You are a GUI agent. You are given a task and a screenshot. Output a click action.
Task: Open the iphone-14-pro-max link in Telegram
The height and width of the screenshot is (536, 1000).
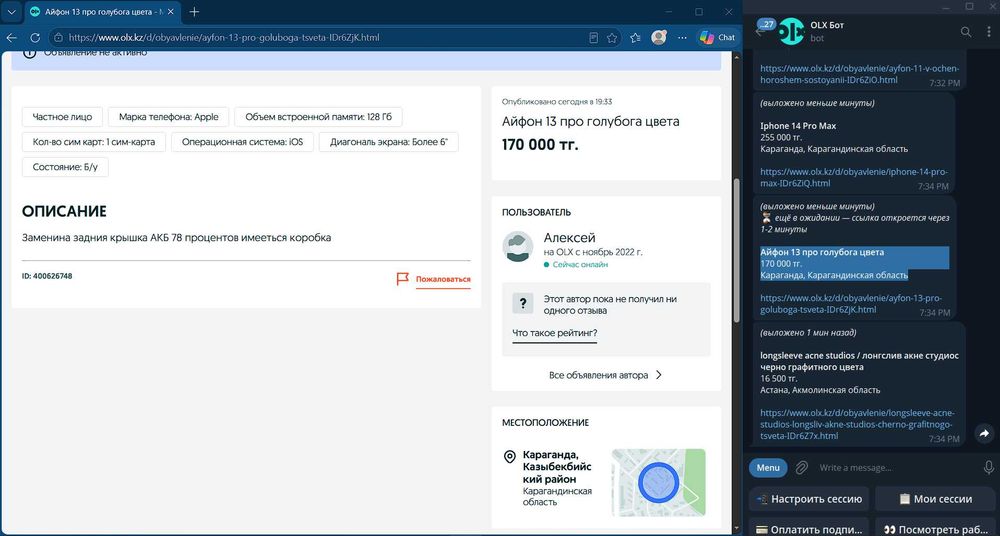[x=854, y=177]
